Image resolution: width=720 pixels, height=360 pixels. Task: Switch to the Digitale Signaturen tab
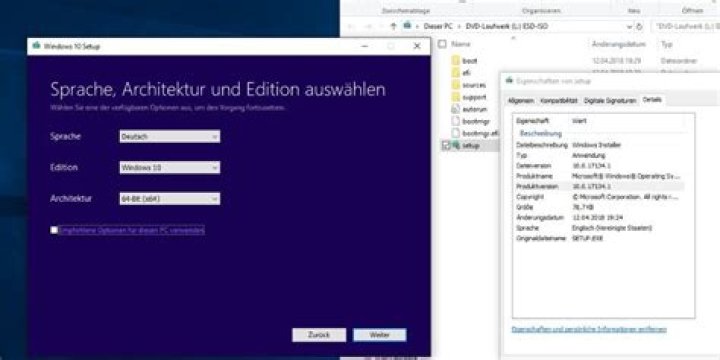tap(610, 101)
